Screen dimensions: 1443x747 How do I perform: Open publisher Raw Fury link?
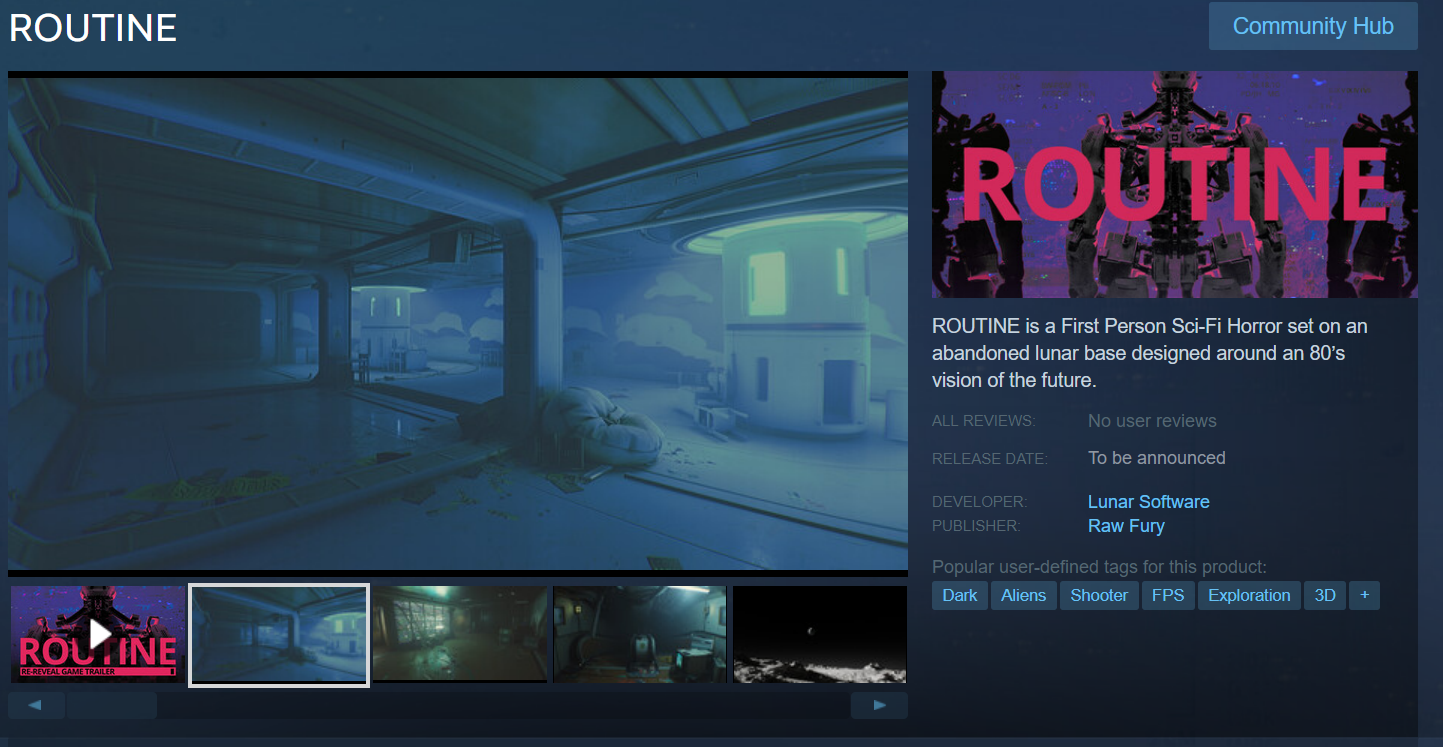[1126, 526]
